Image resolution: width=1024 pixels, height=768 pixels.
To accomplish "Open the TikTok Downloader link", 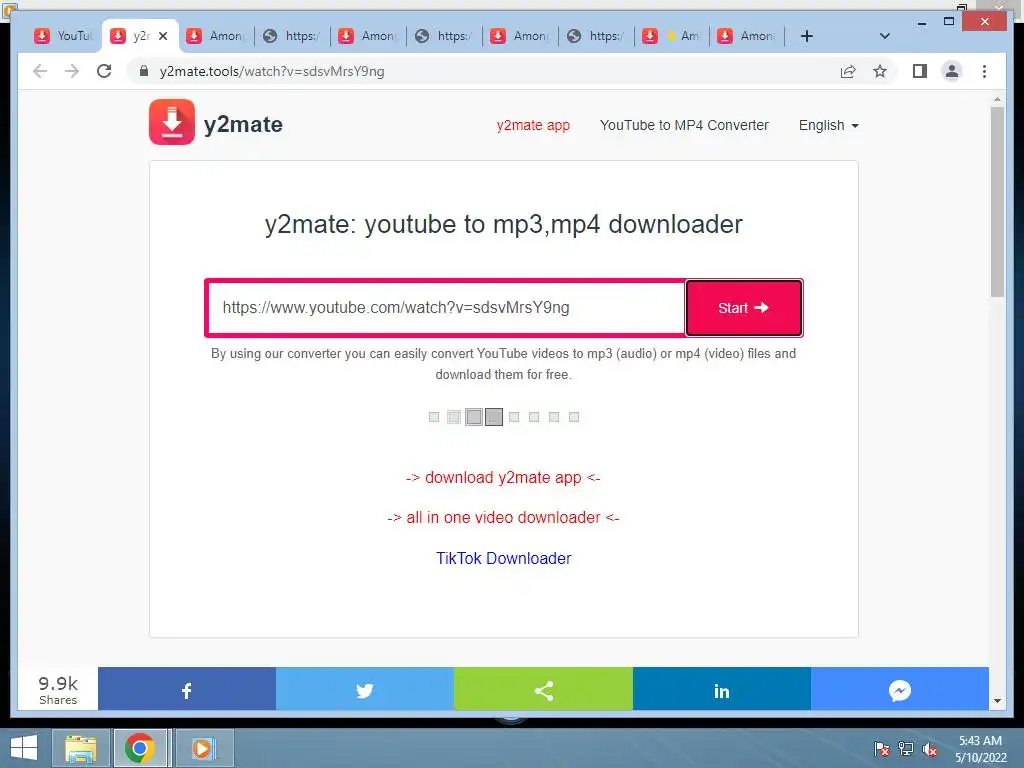I will (504, 558).
